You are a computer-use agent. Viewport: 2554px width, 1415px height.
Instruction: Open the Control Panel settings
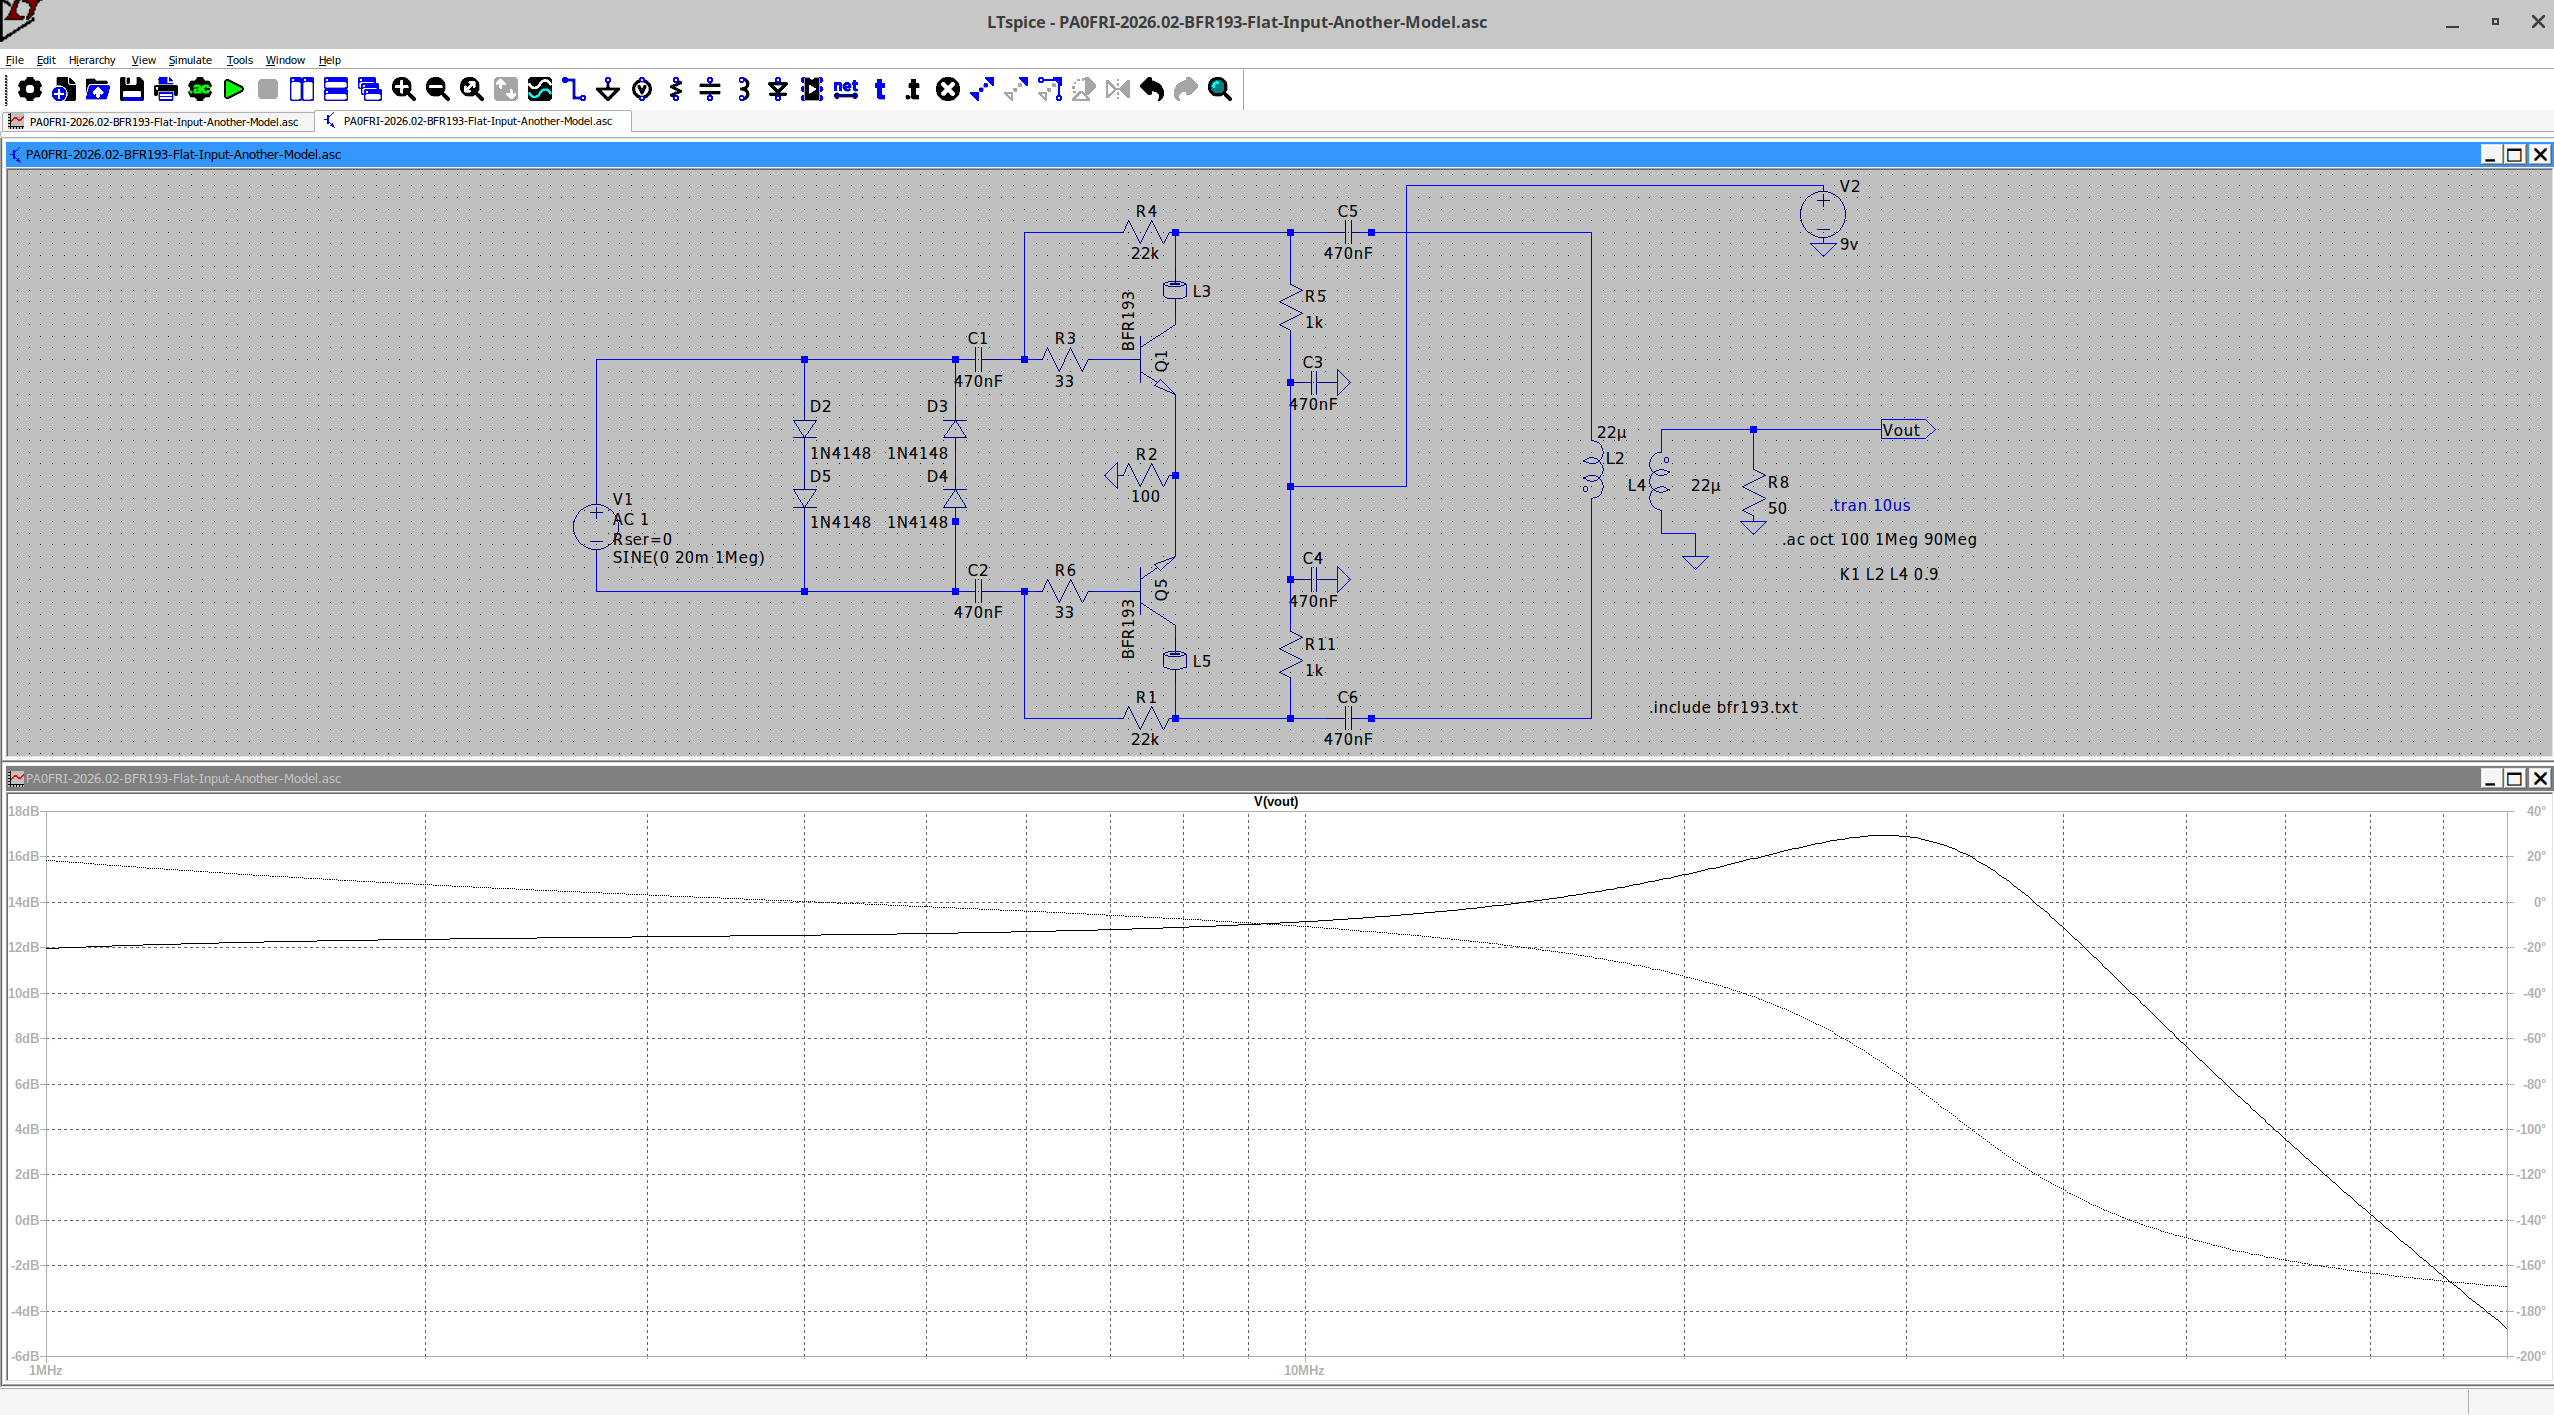tap(30, 90)
